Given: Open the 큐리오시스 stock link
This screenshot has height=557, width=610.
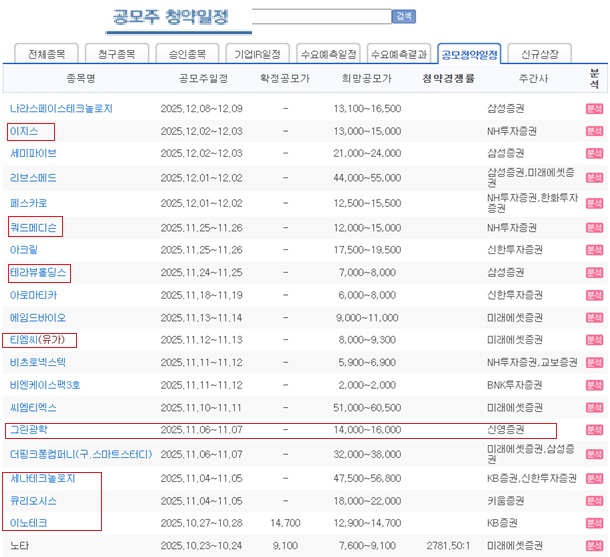Looking at the screenshot, I should pyautogui.click(x=33, y=501).
